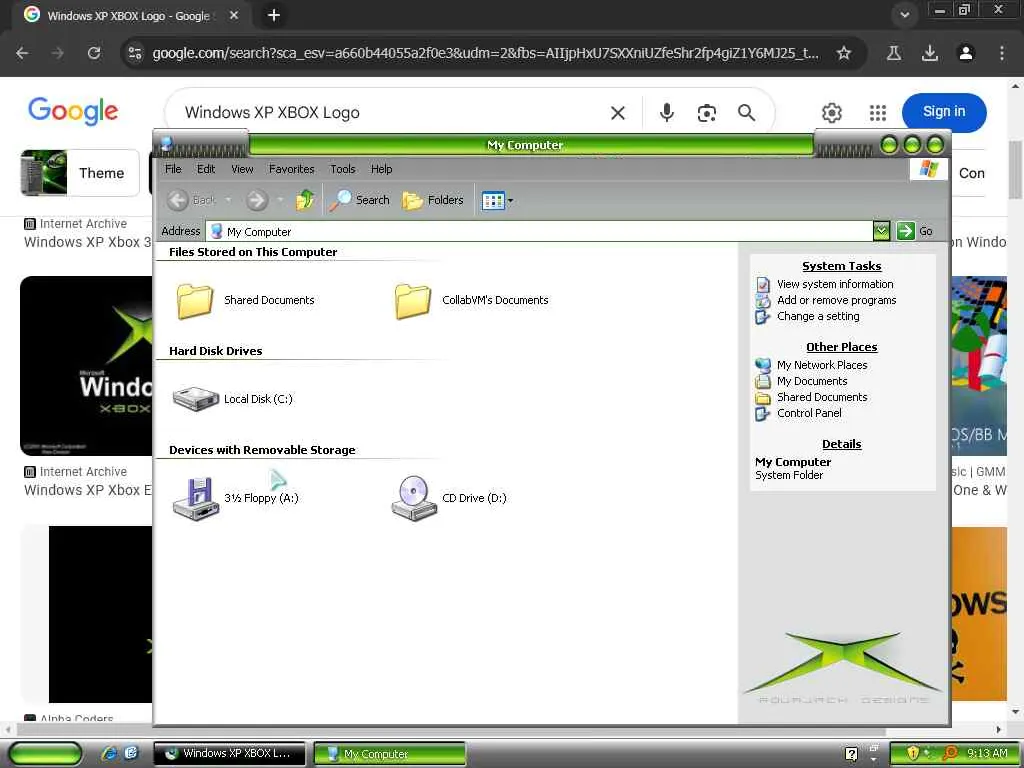Click the help question mark tray icon

pos(852,754)
